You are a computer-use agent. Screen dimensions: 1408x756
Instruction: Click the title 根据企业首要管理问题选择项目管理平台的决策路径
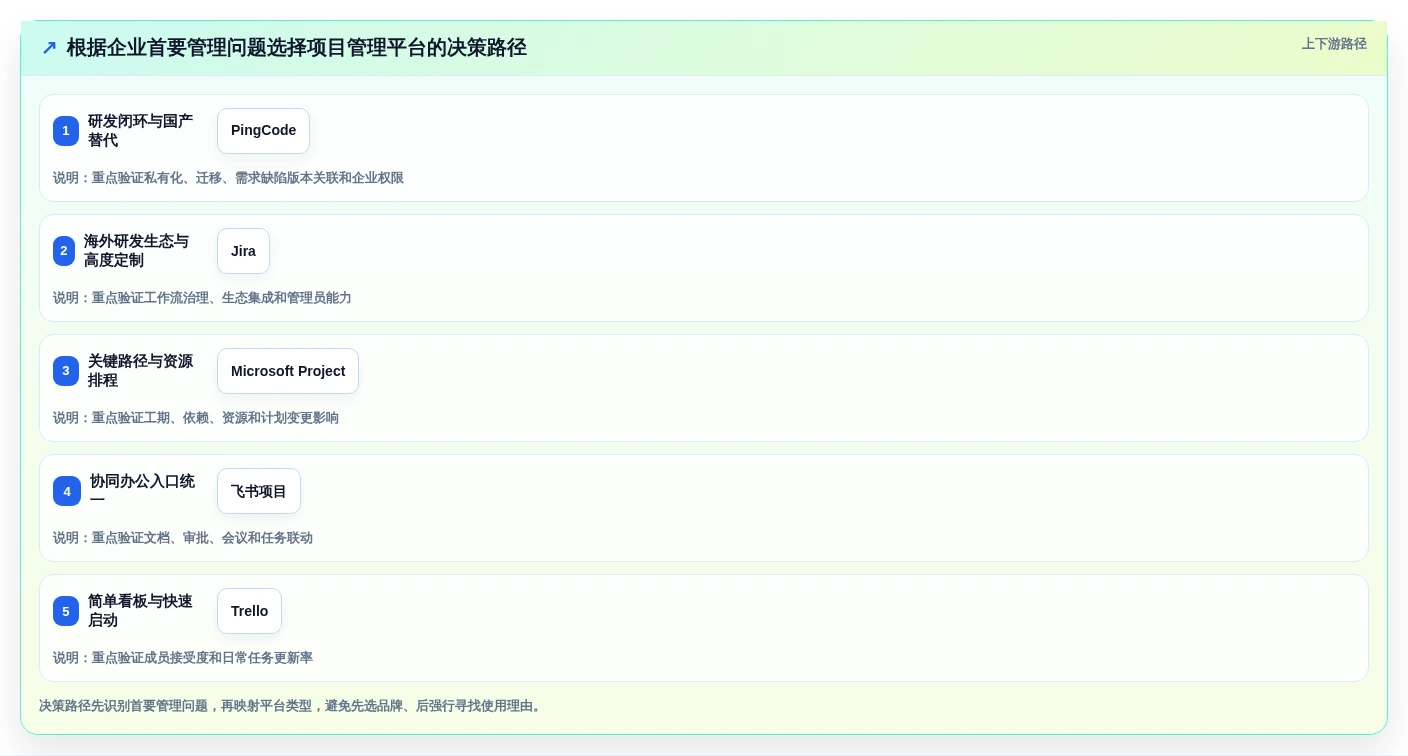click(x=297, y=48)
